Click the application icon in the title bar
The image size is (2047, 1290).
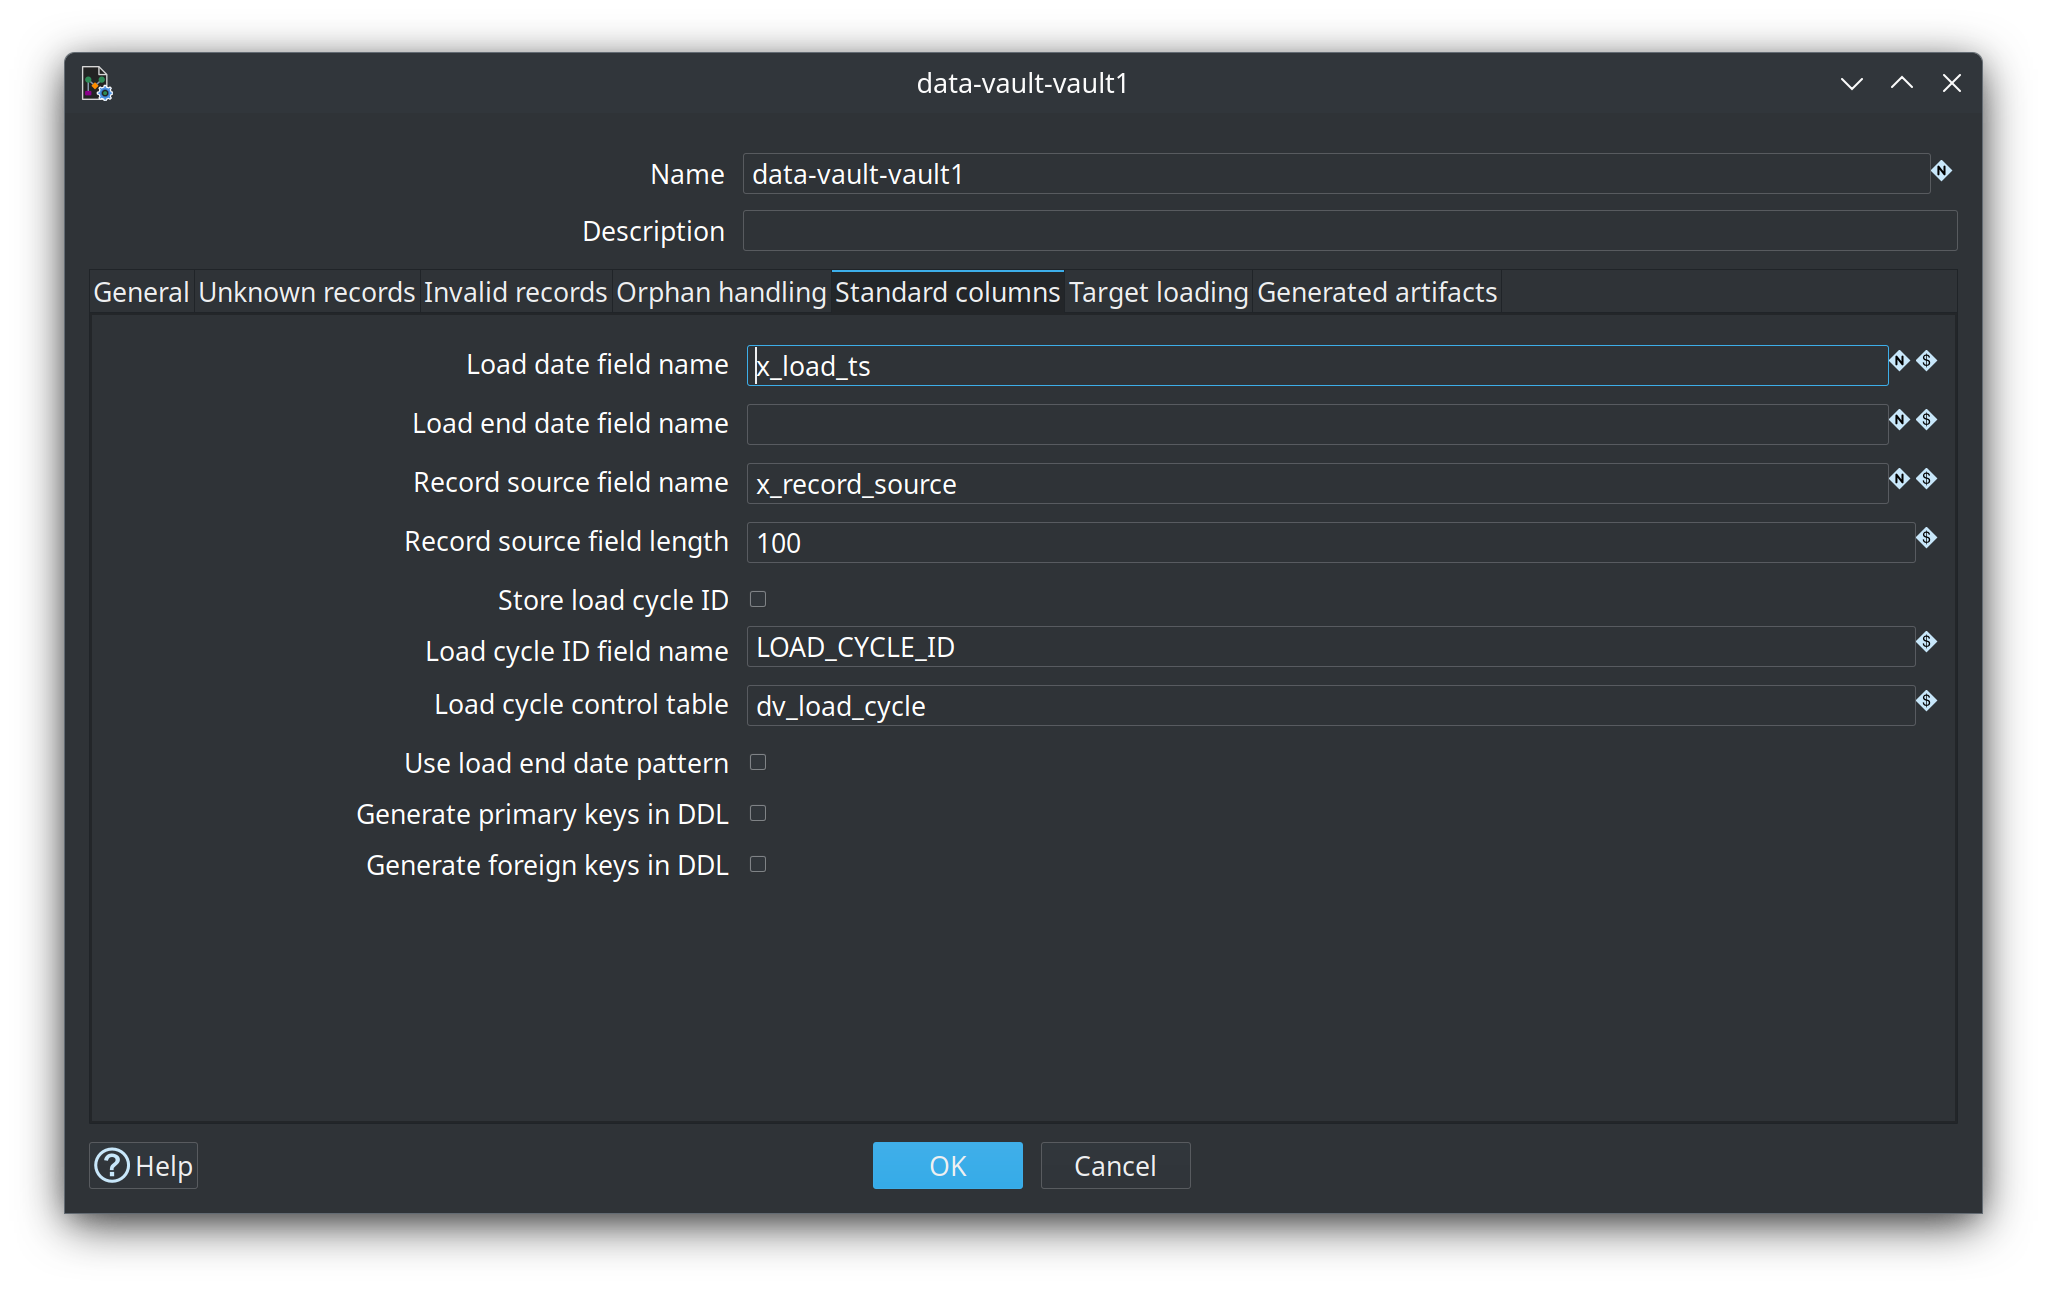point(97,84)
